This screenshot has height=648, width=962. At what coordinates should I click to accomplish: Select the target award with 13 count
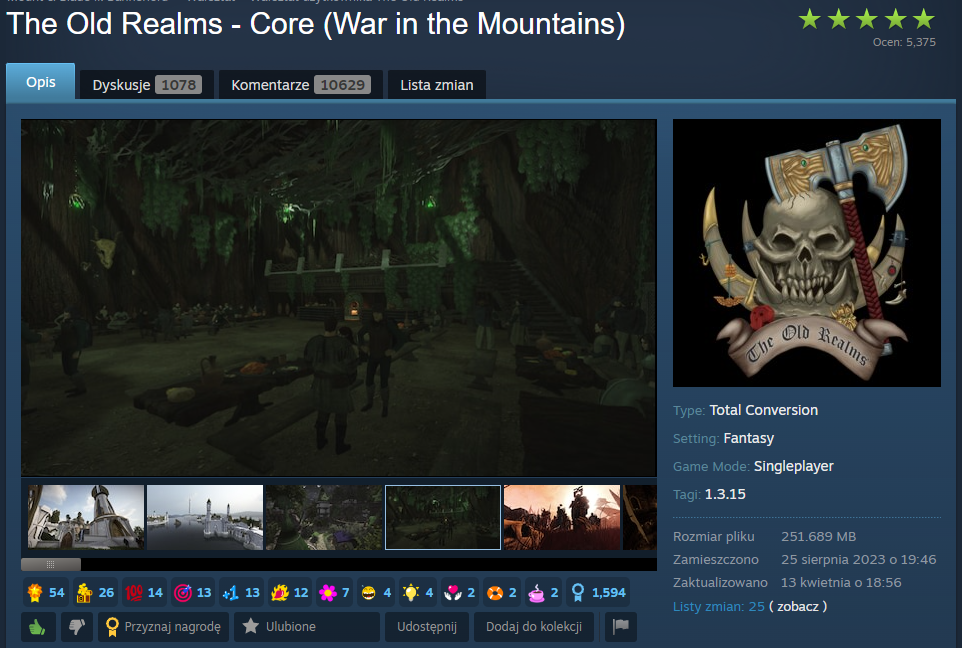pos(193,593)
